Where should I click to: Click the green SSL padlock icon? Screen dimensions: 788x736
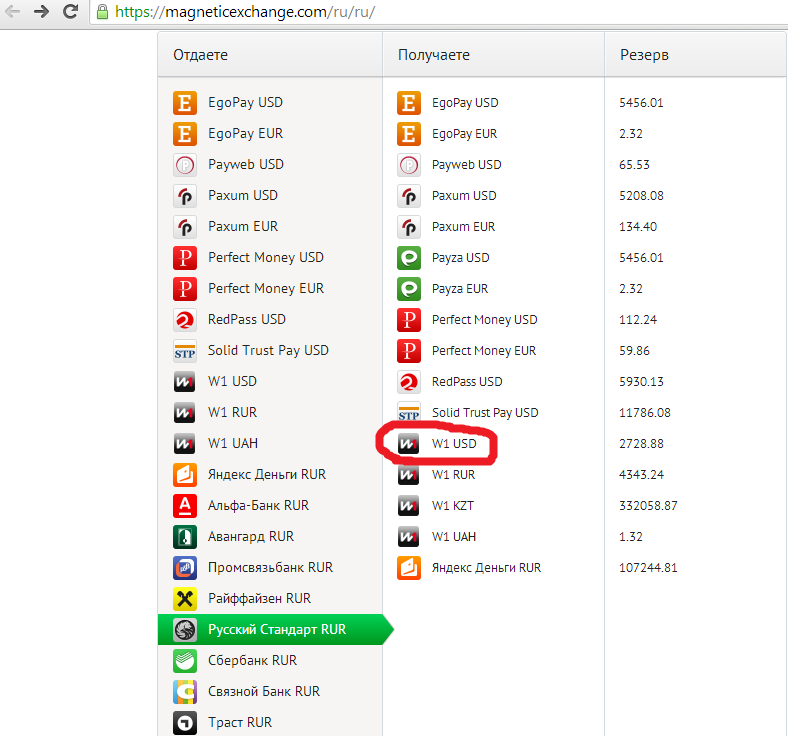click(103, 12)
